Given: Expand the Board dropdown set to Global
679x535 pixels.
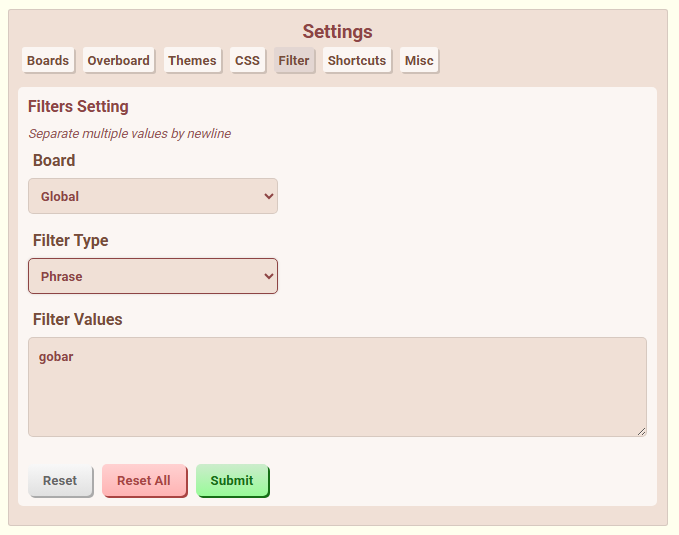Looking at the screenshot, I should click(x=153, y=196).
